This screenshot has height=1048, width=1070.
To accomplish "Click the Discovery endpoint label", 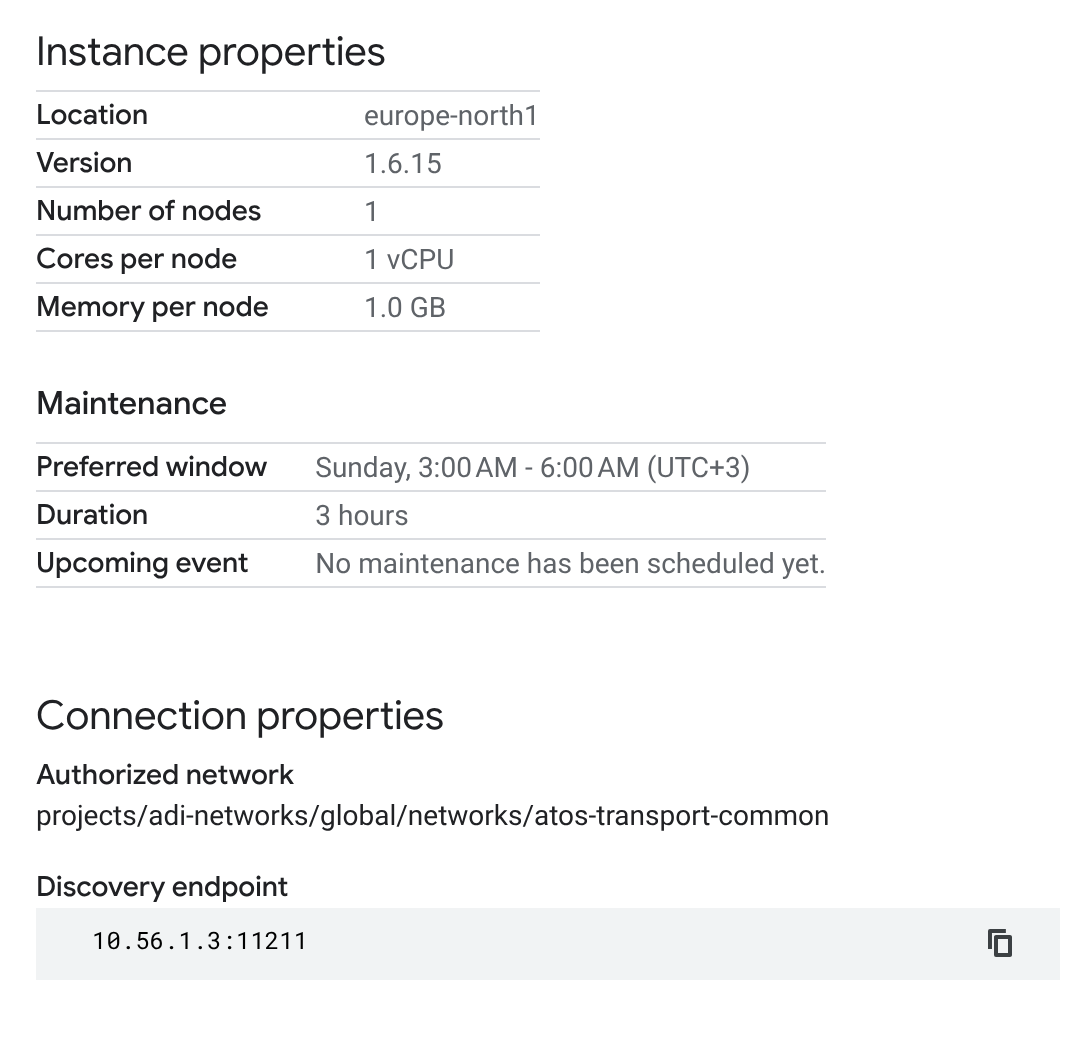I will point(162,887).
